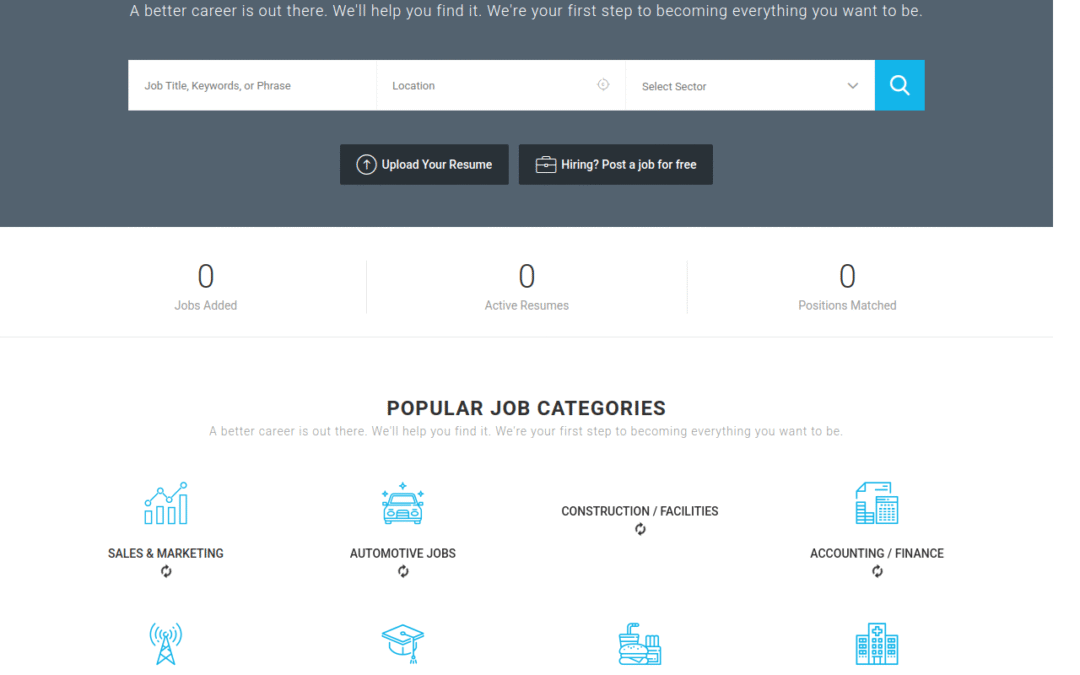Viewport: 1080px width, 675px height.
Task: Open the hospital building healthcare icon
Action: point(876,644)
